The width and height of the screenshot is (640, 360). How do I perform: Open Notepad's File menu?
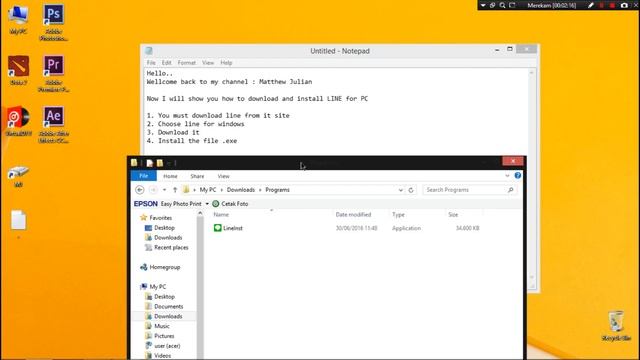coord(151,63)
